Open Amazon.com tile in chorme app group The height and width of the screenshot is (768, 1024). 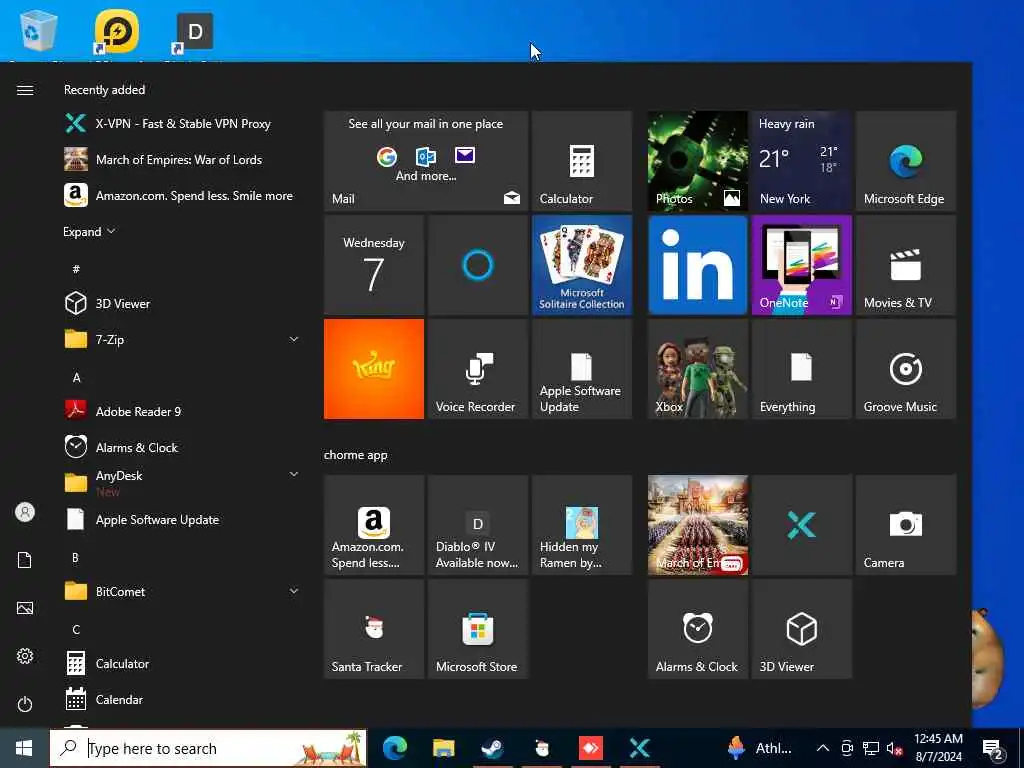374,525
